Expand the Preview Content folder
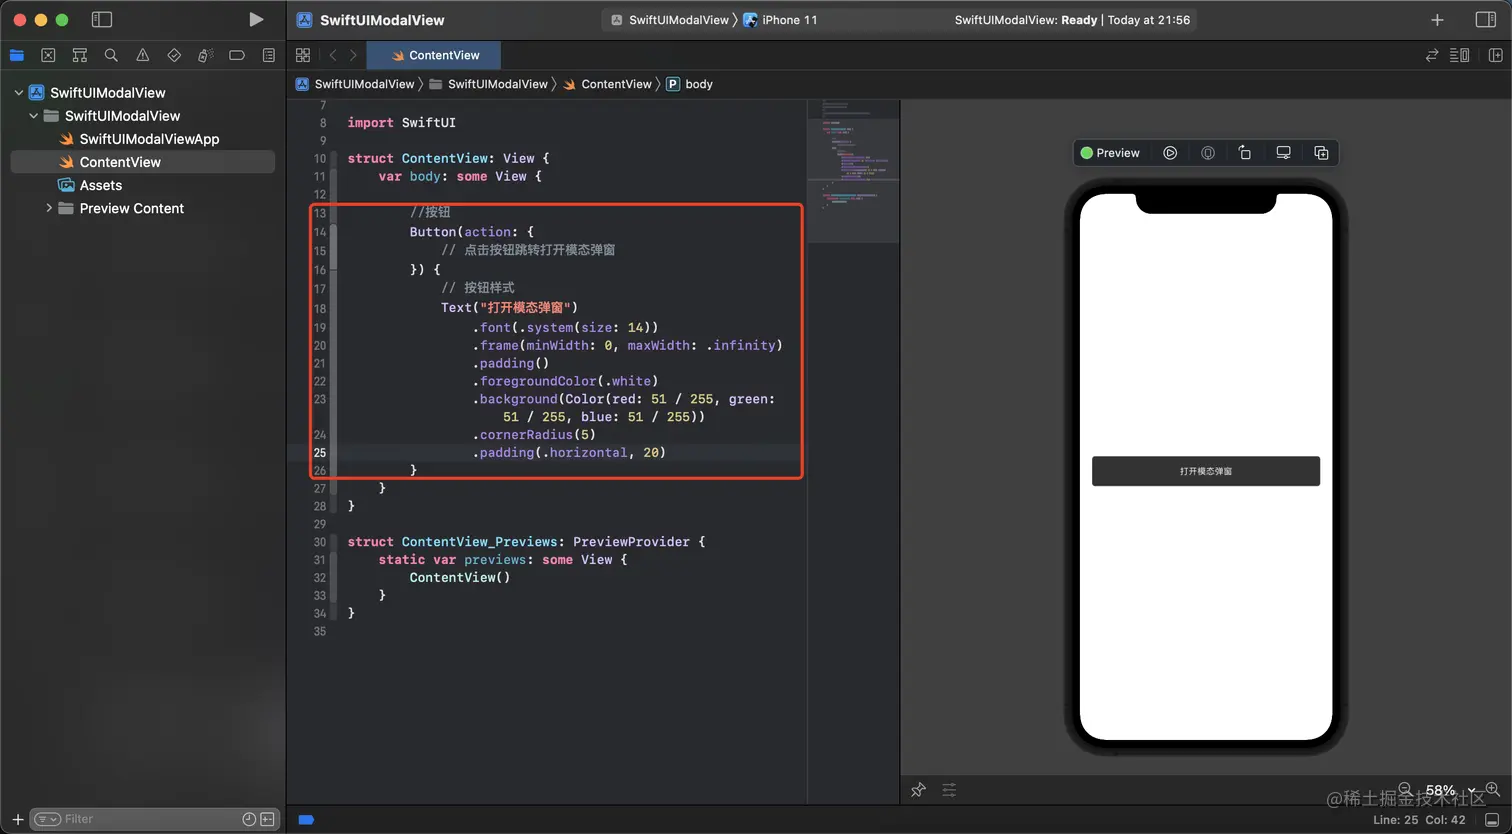Image resolution: width=1512 pixels, height=834 pixels. (x=49, y=208)
